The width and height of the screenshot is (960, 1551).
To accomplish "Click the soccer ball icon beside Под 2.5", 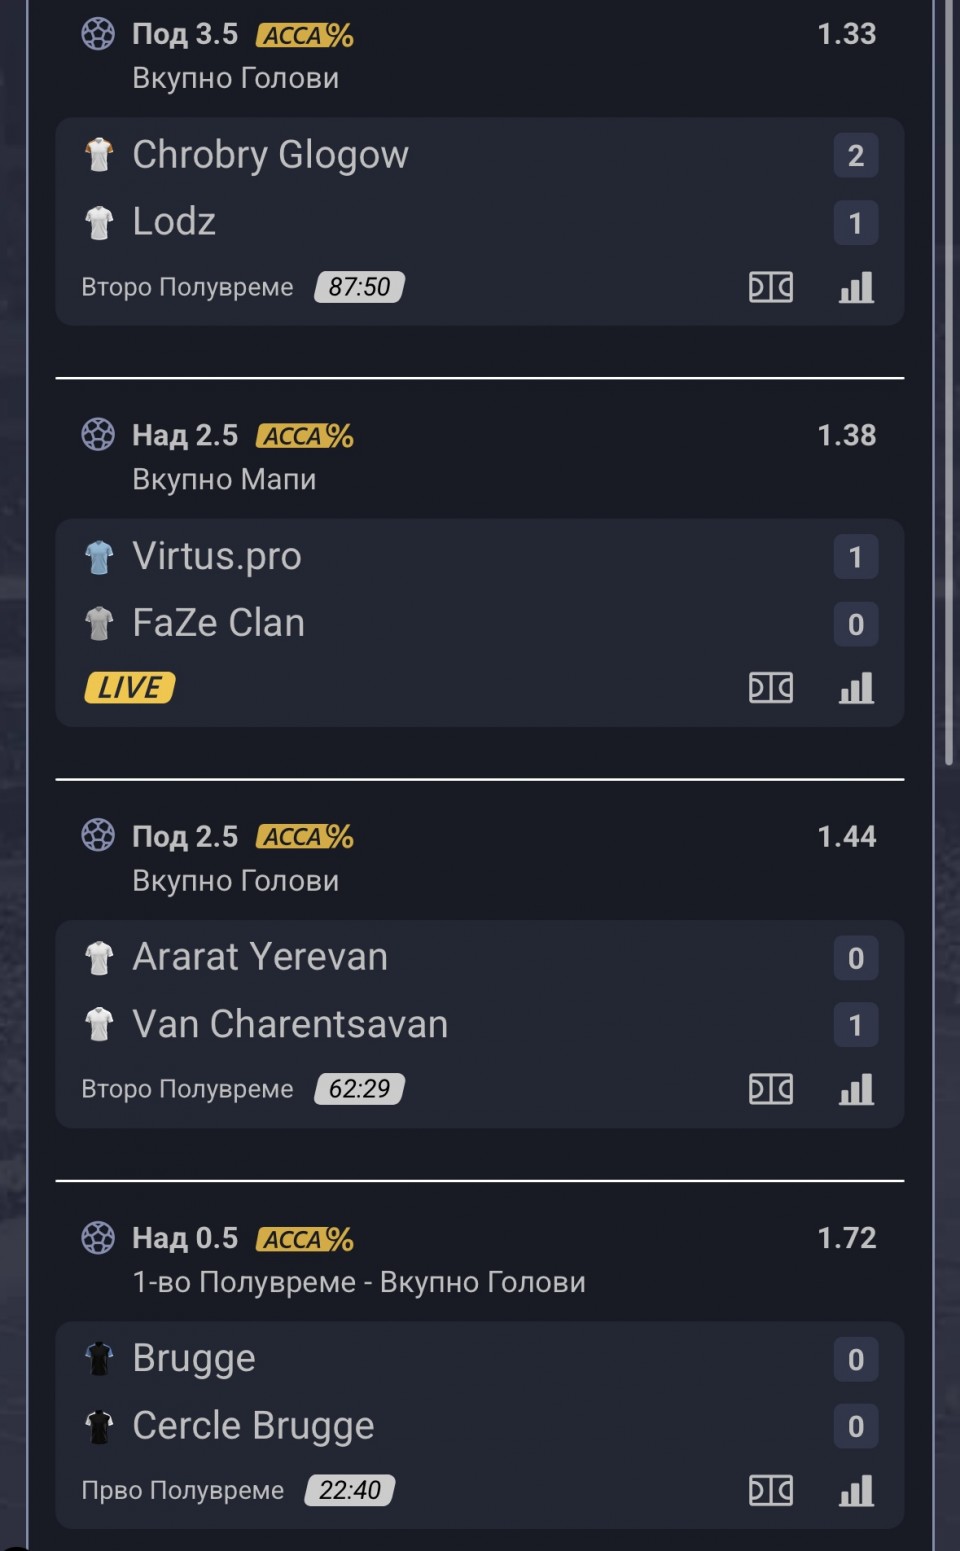I will pyautogui.click(x=98, y=834).
